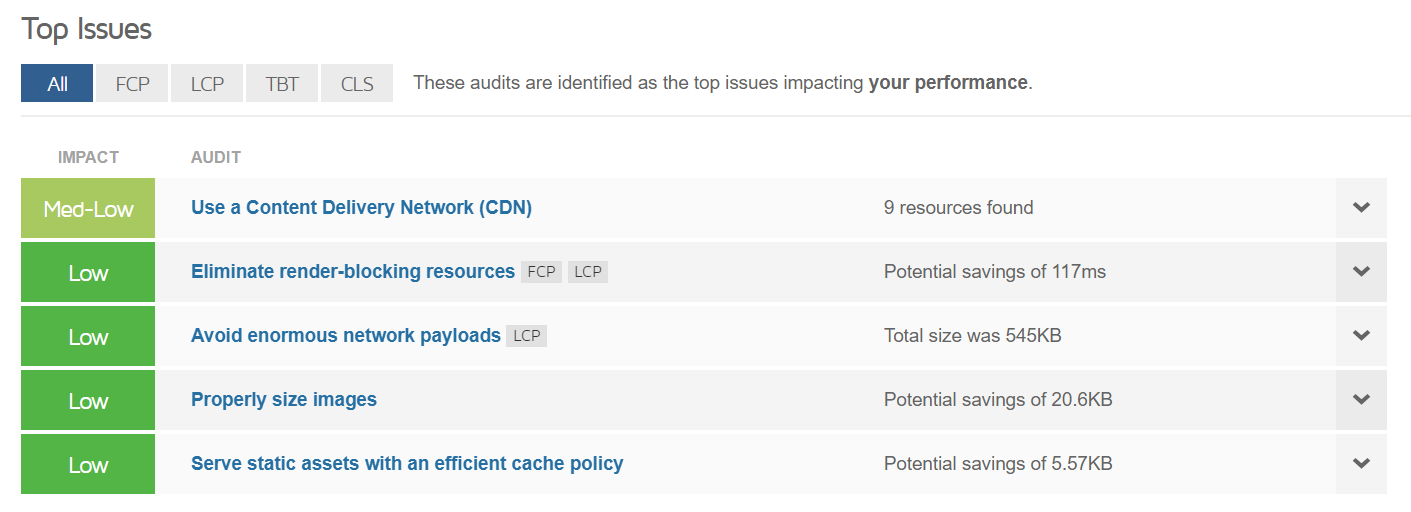Click LCP tag beside Avoid enormous network payloads
Screen dimensions: 1411x512
[526, 336]
